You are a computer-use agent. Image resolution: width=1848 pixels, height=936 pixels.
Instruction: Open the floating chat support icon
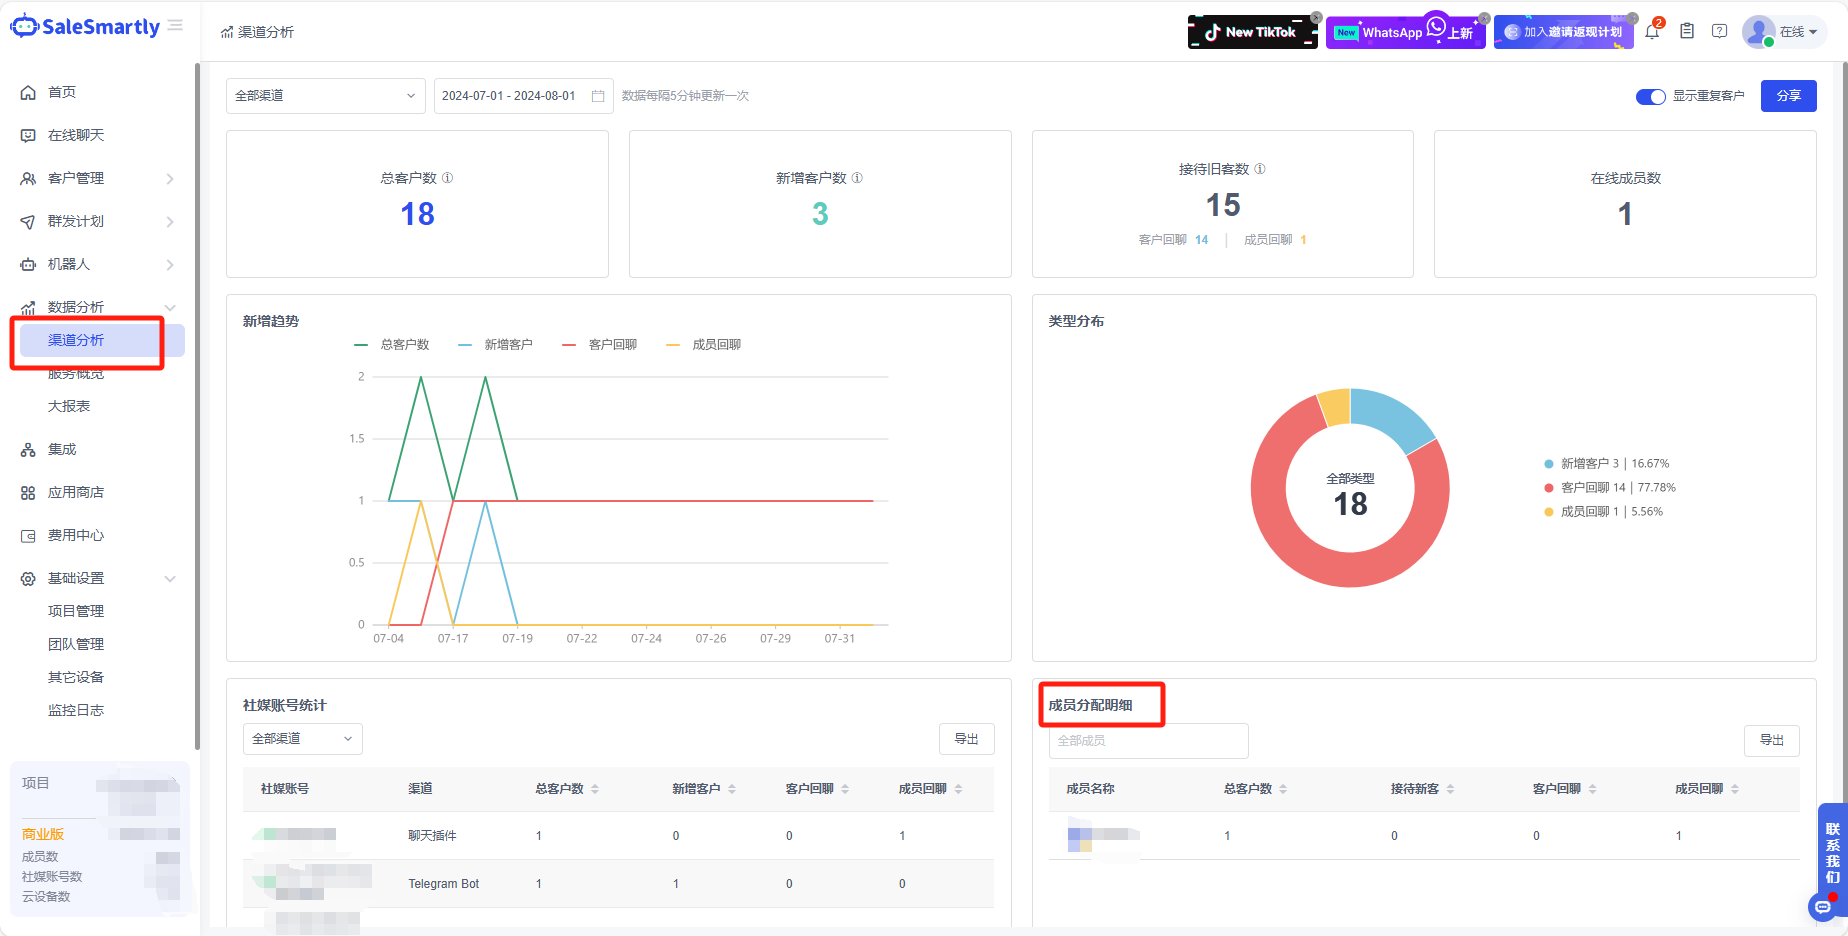click(x=1823, y=907)
